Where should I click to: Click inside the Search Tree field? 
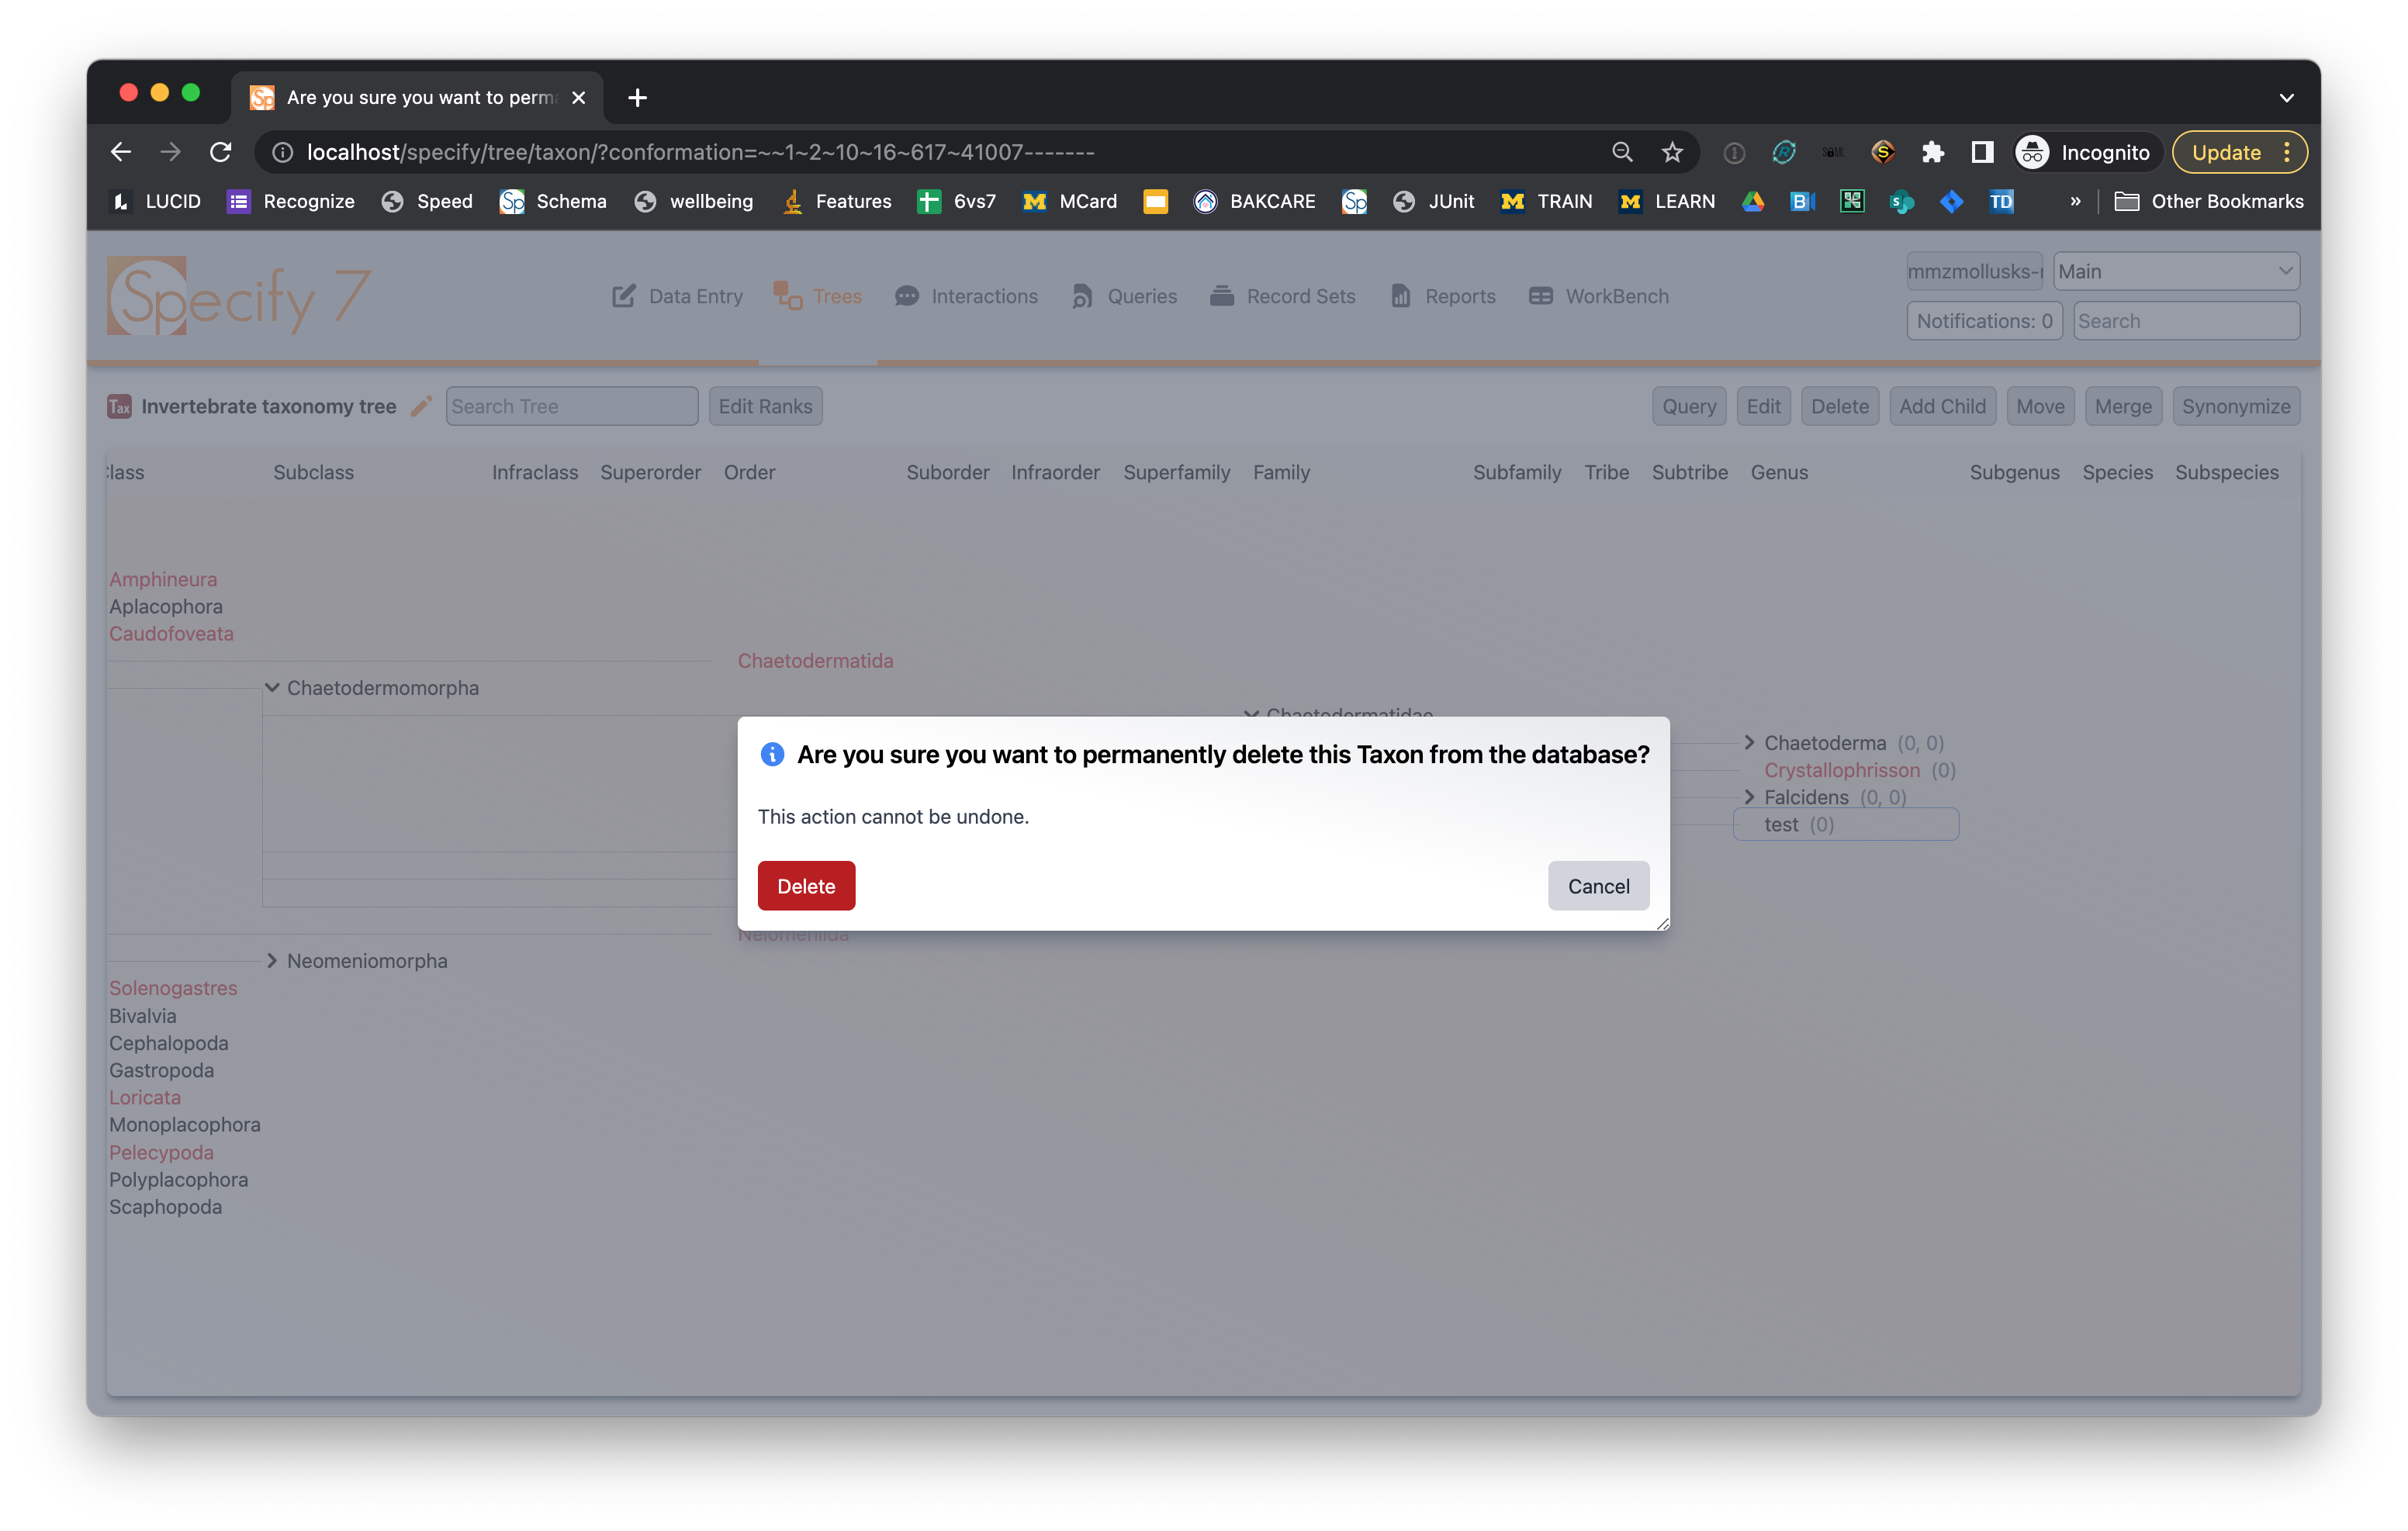(x=571, y=406)
